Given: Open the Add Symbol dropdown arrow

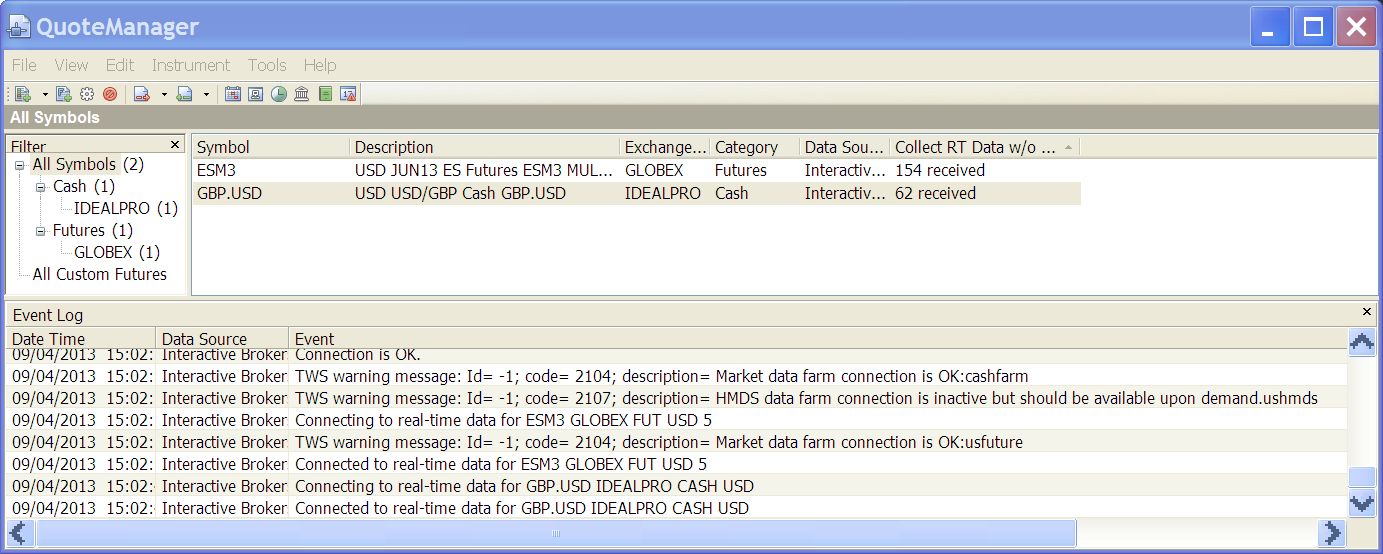Looking at the screenshot, I should [x=45, y=94].
